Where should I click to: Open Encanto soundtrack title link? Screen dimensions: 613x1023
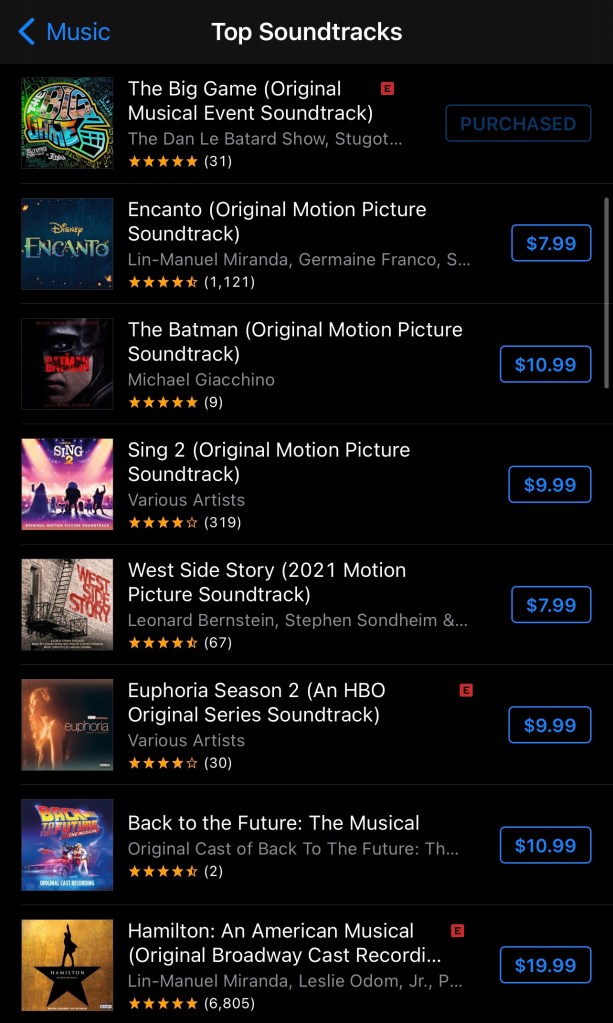[x=277, y=221]
